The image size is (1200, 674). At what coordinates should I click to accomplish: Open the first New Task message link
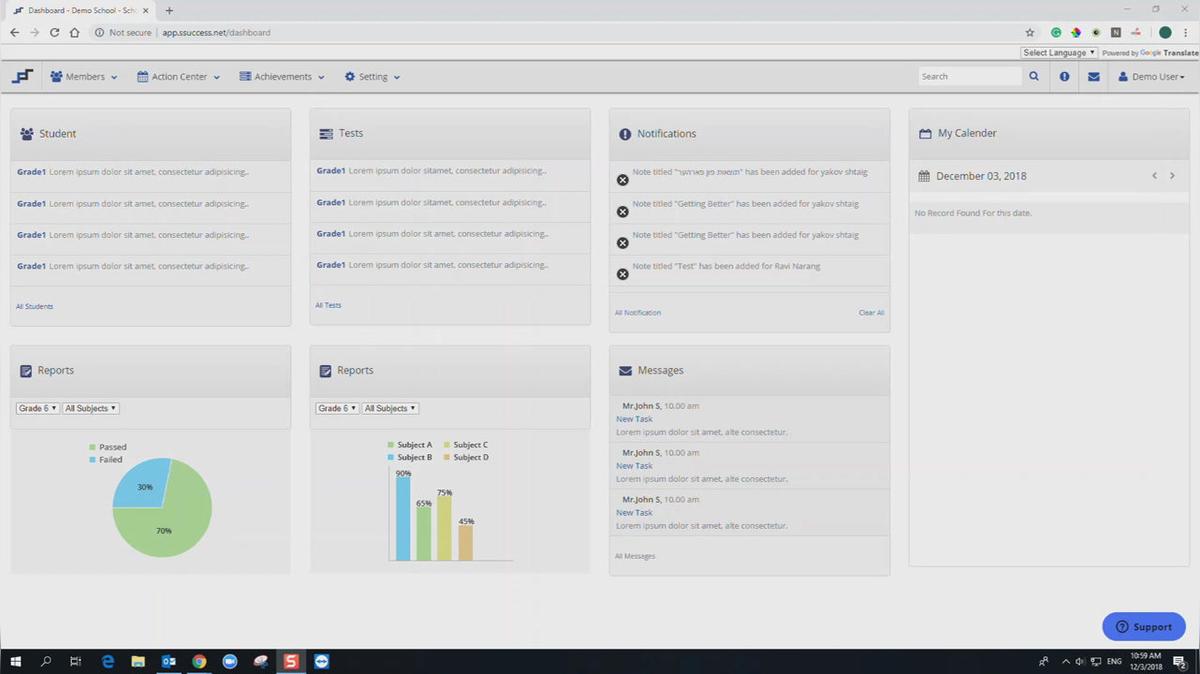[x=634, y=419]
